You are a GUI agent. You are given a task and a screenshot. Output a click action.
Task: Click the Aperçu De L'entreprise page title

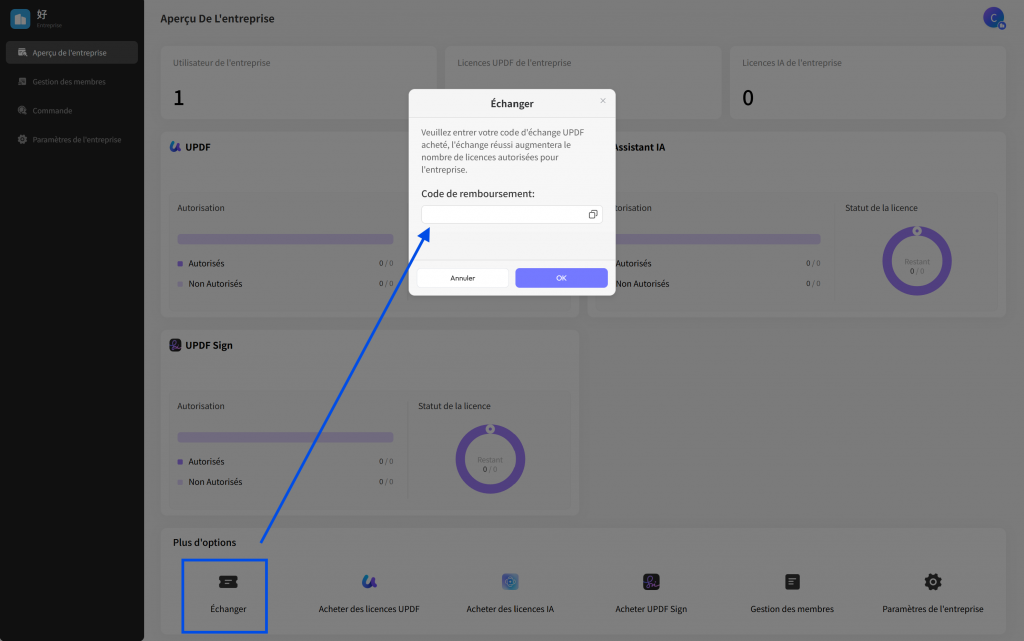[x=217, y=18]
